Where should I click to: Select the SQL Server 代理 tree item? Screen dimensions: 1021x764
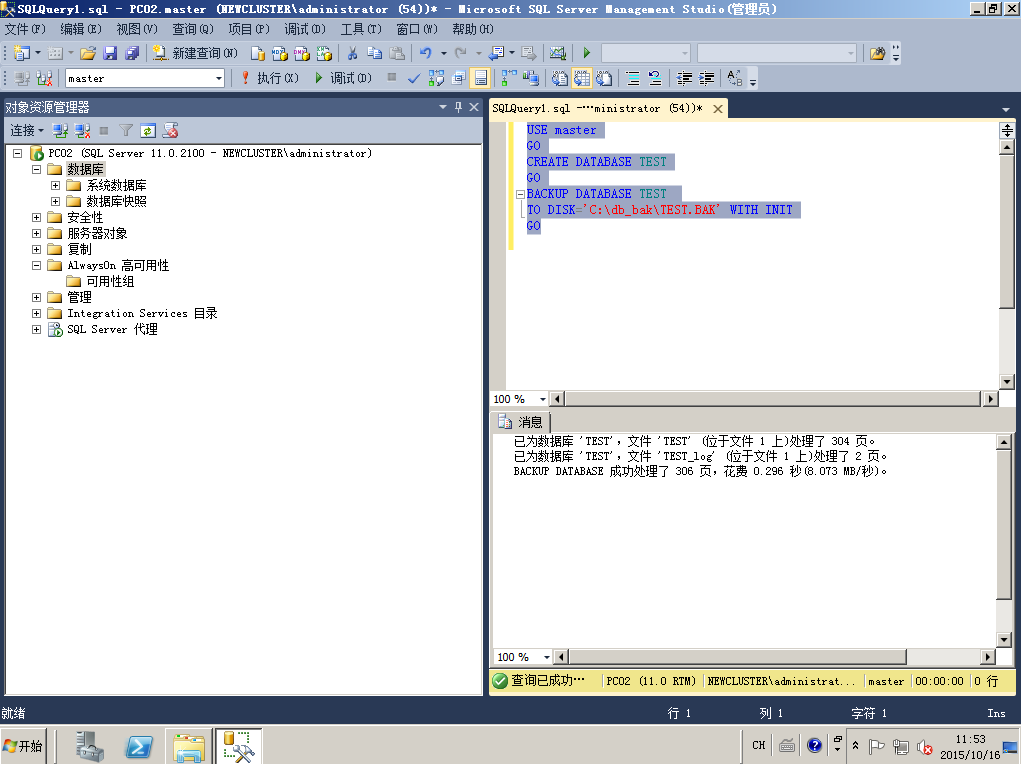(x=112, y=329)
